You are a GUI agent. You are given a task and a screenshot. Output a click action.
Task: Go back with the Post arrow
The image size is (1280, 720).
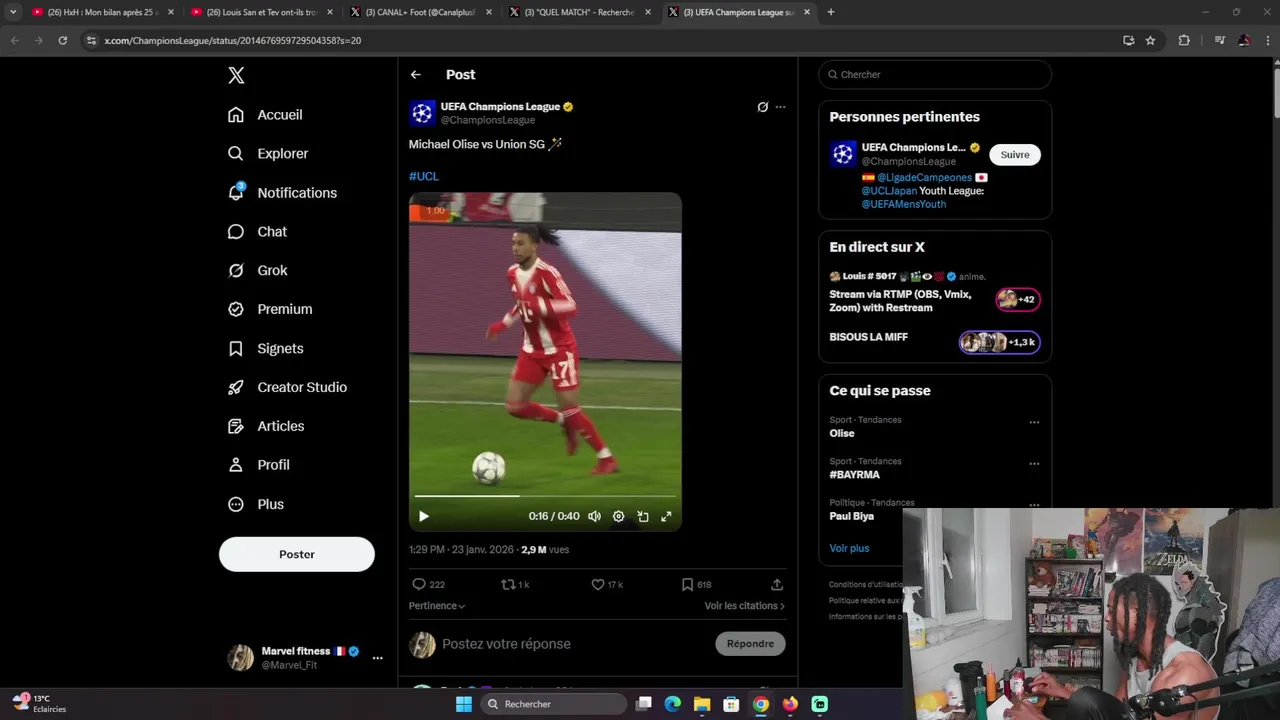click(416, 75)
